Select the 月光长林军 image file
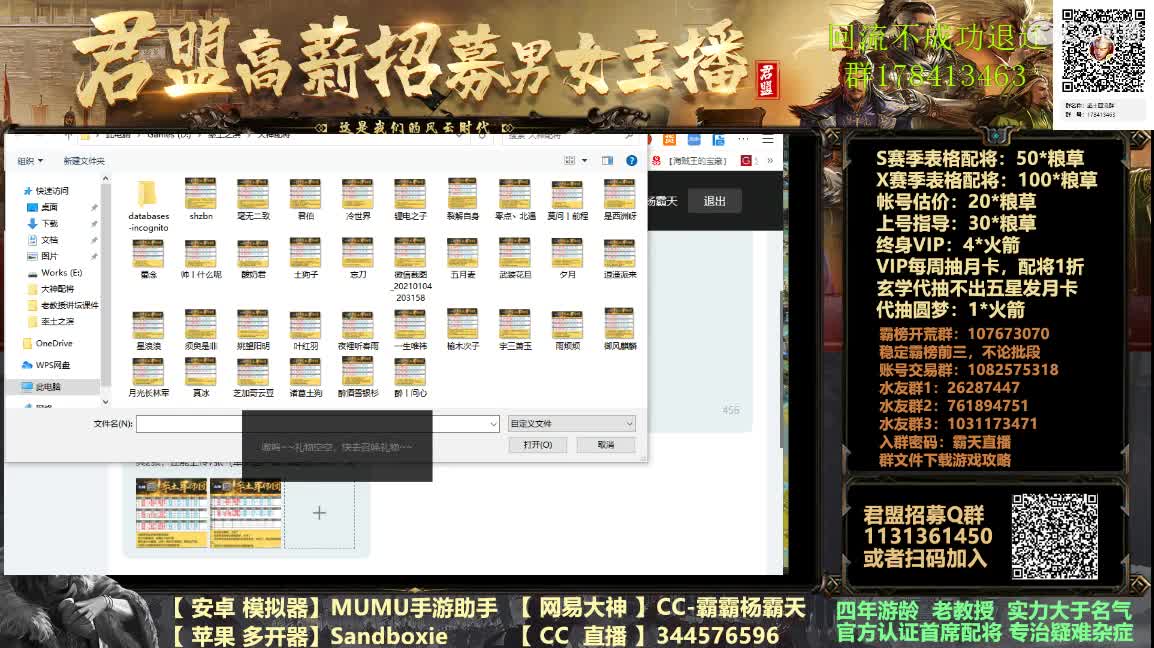Screen dimensions: 1154x648 [x=148, y=378]
